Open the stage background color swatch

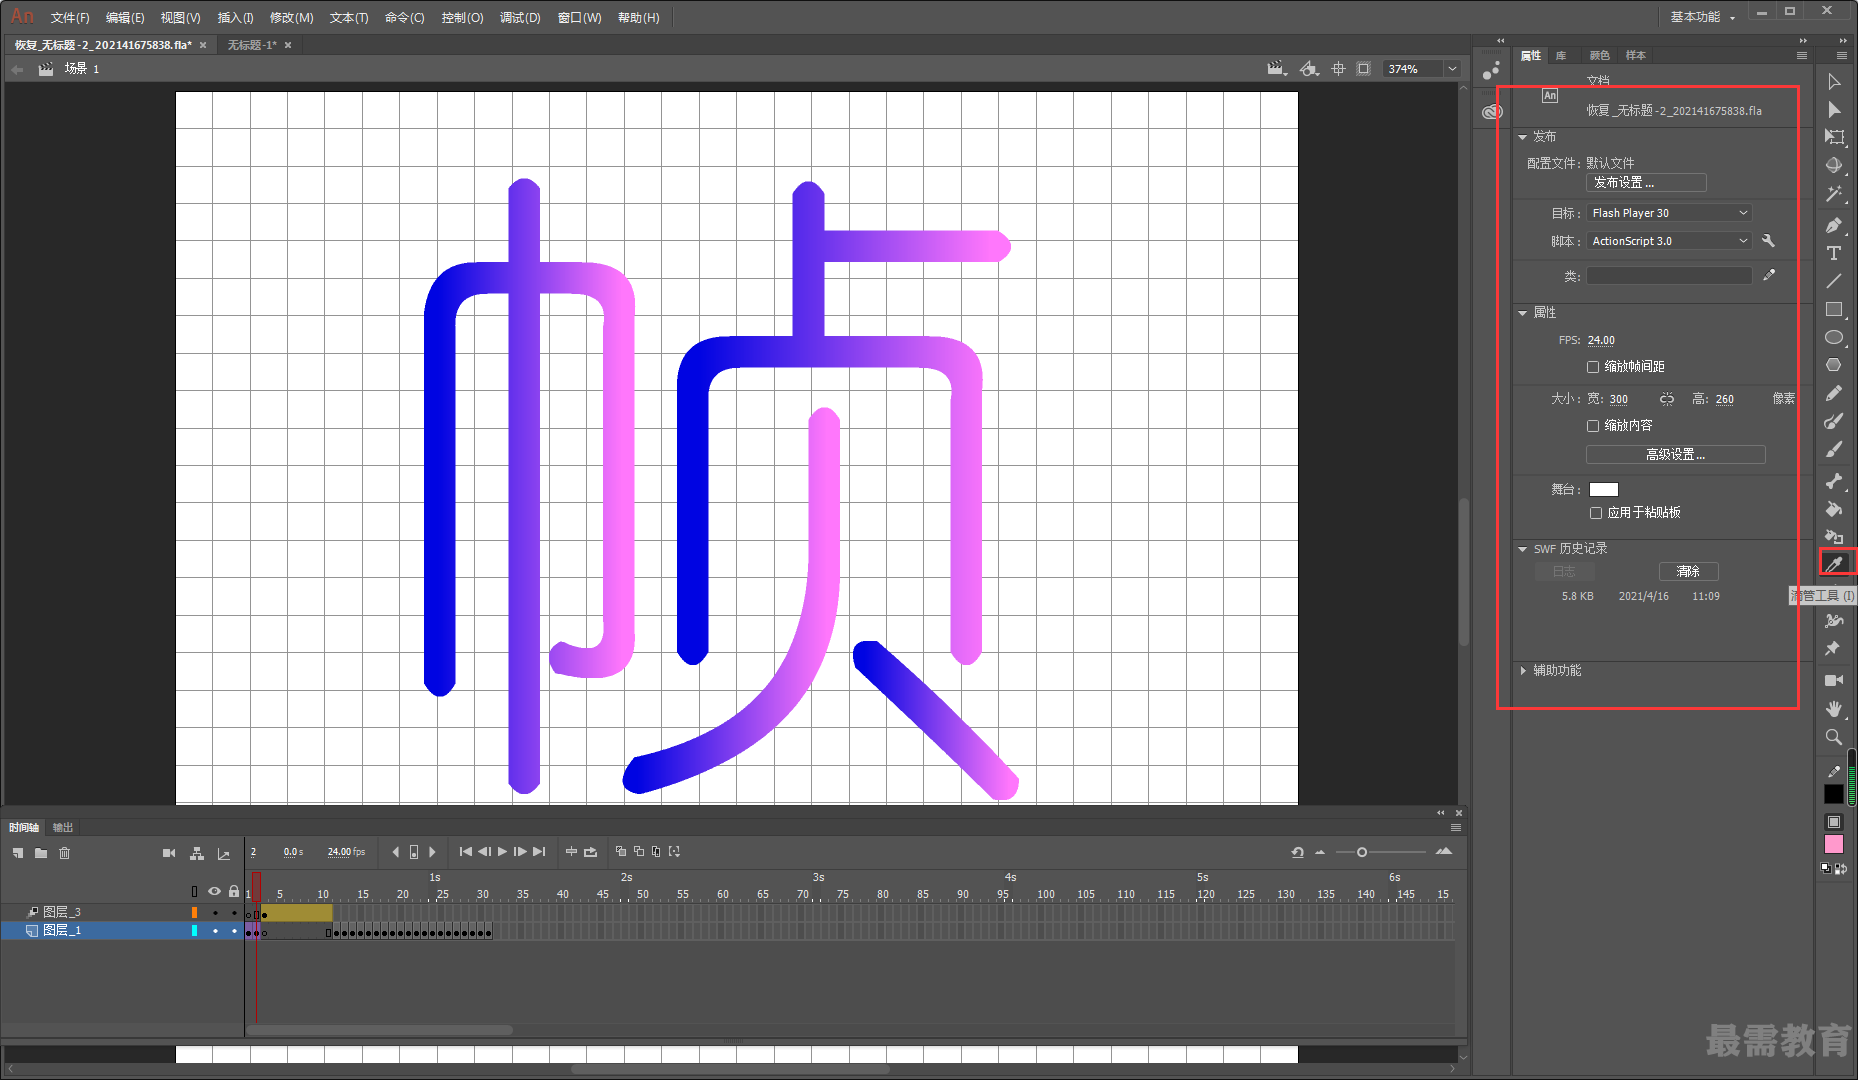pyautogui.click(x=1604, y=490)
